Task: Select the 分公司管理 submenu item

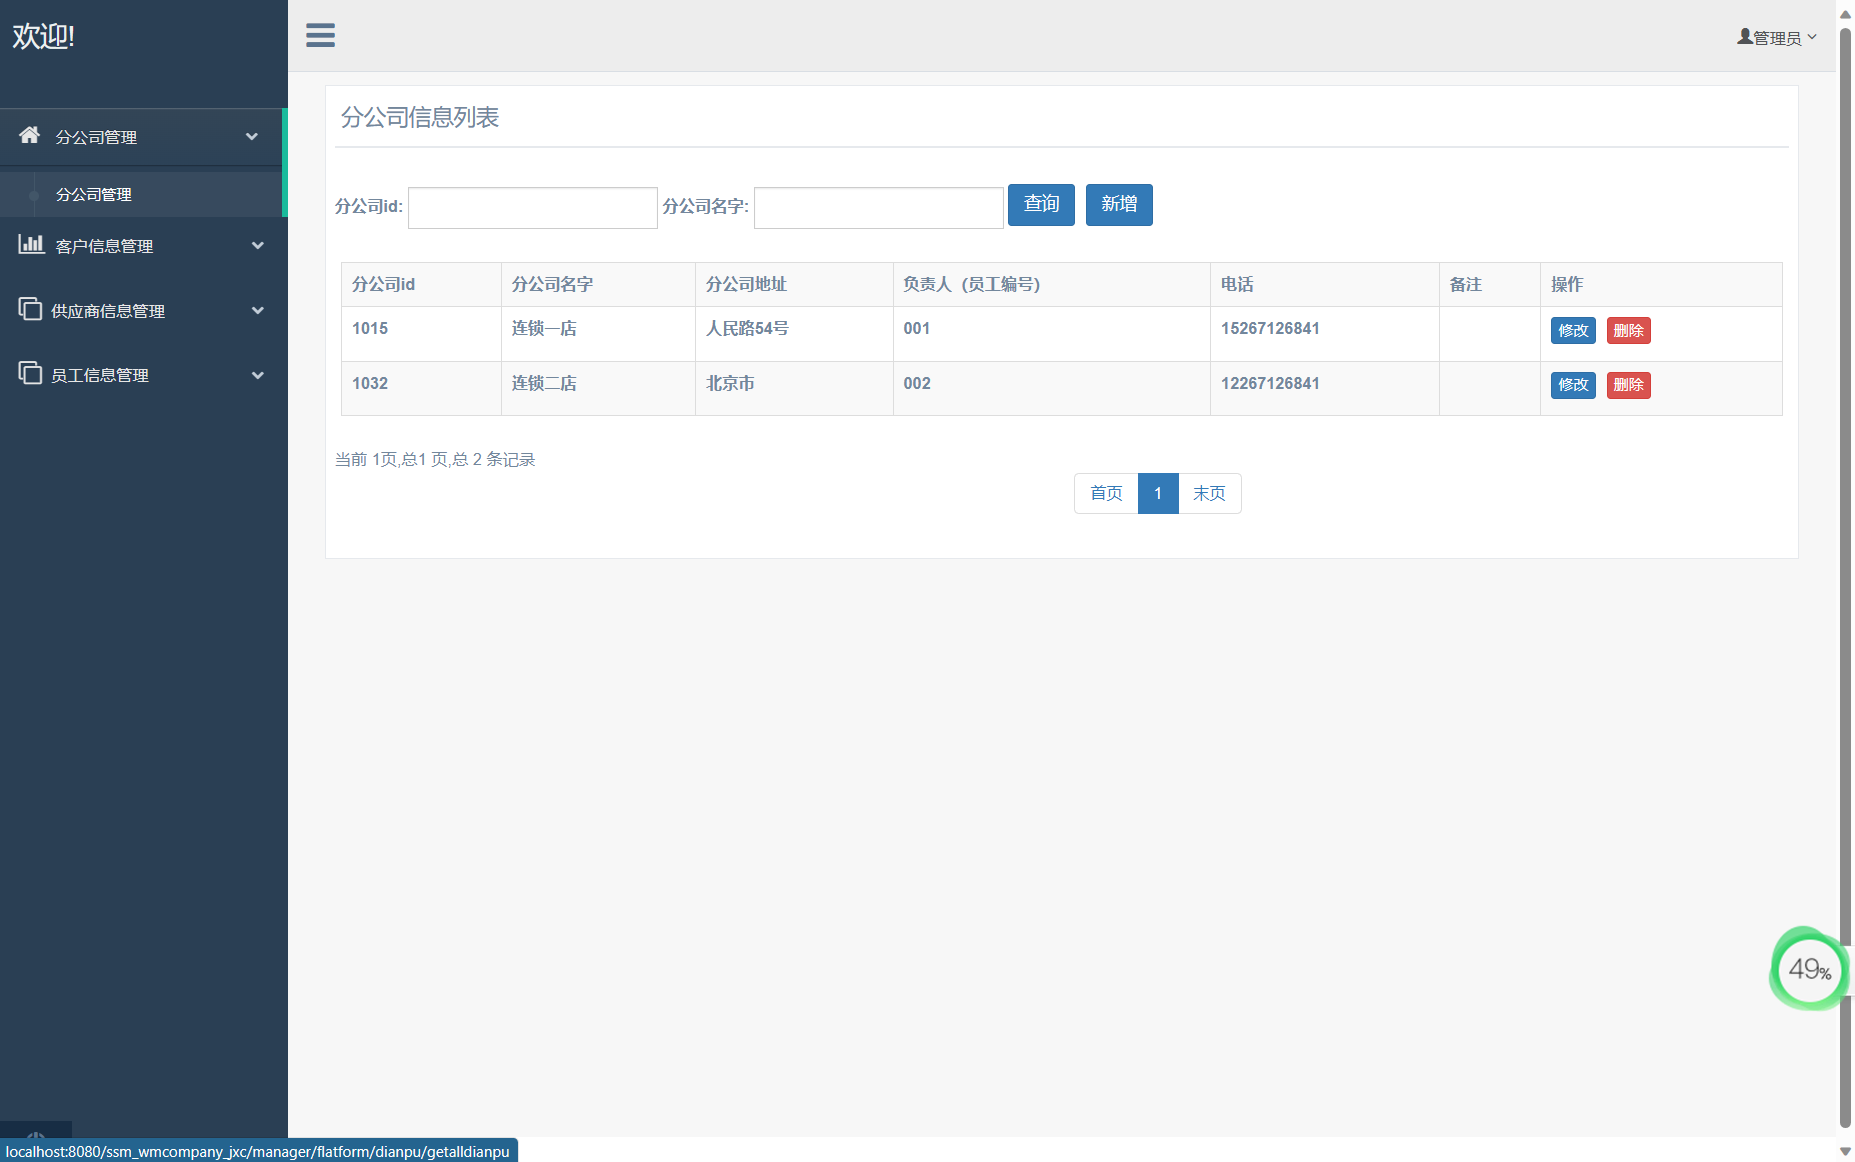Action: pos(94,195)
